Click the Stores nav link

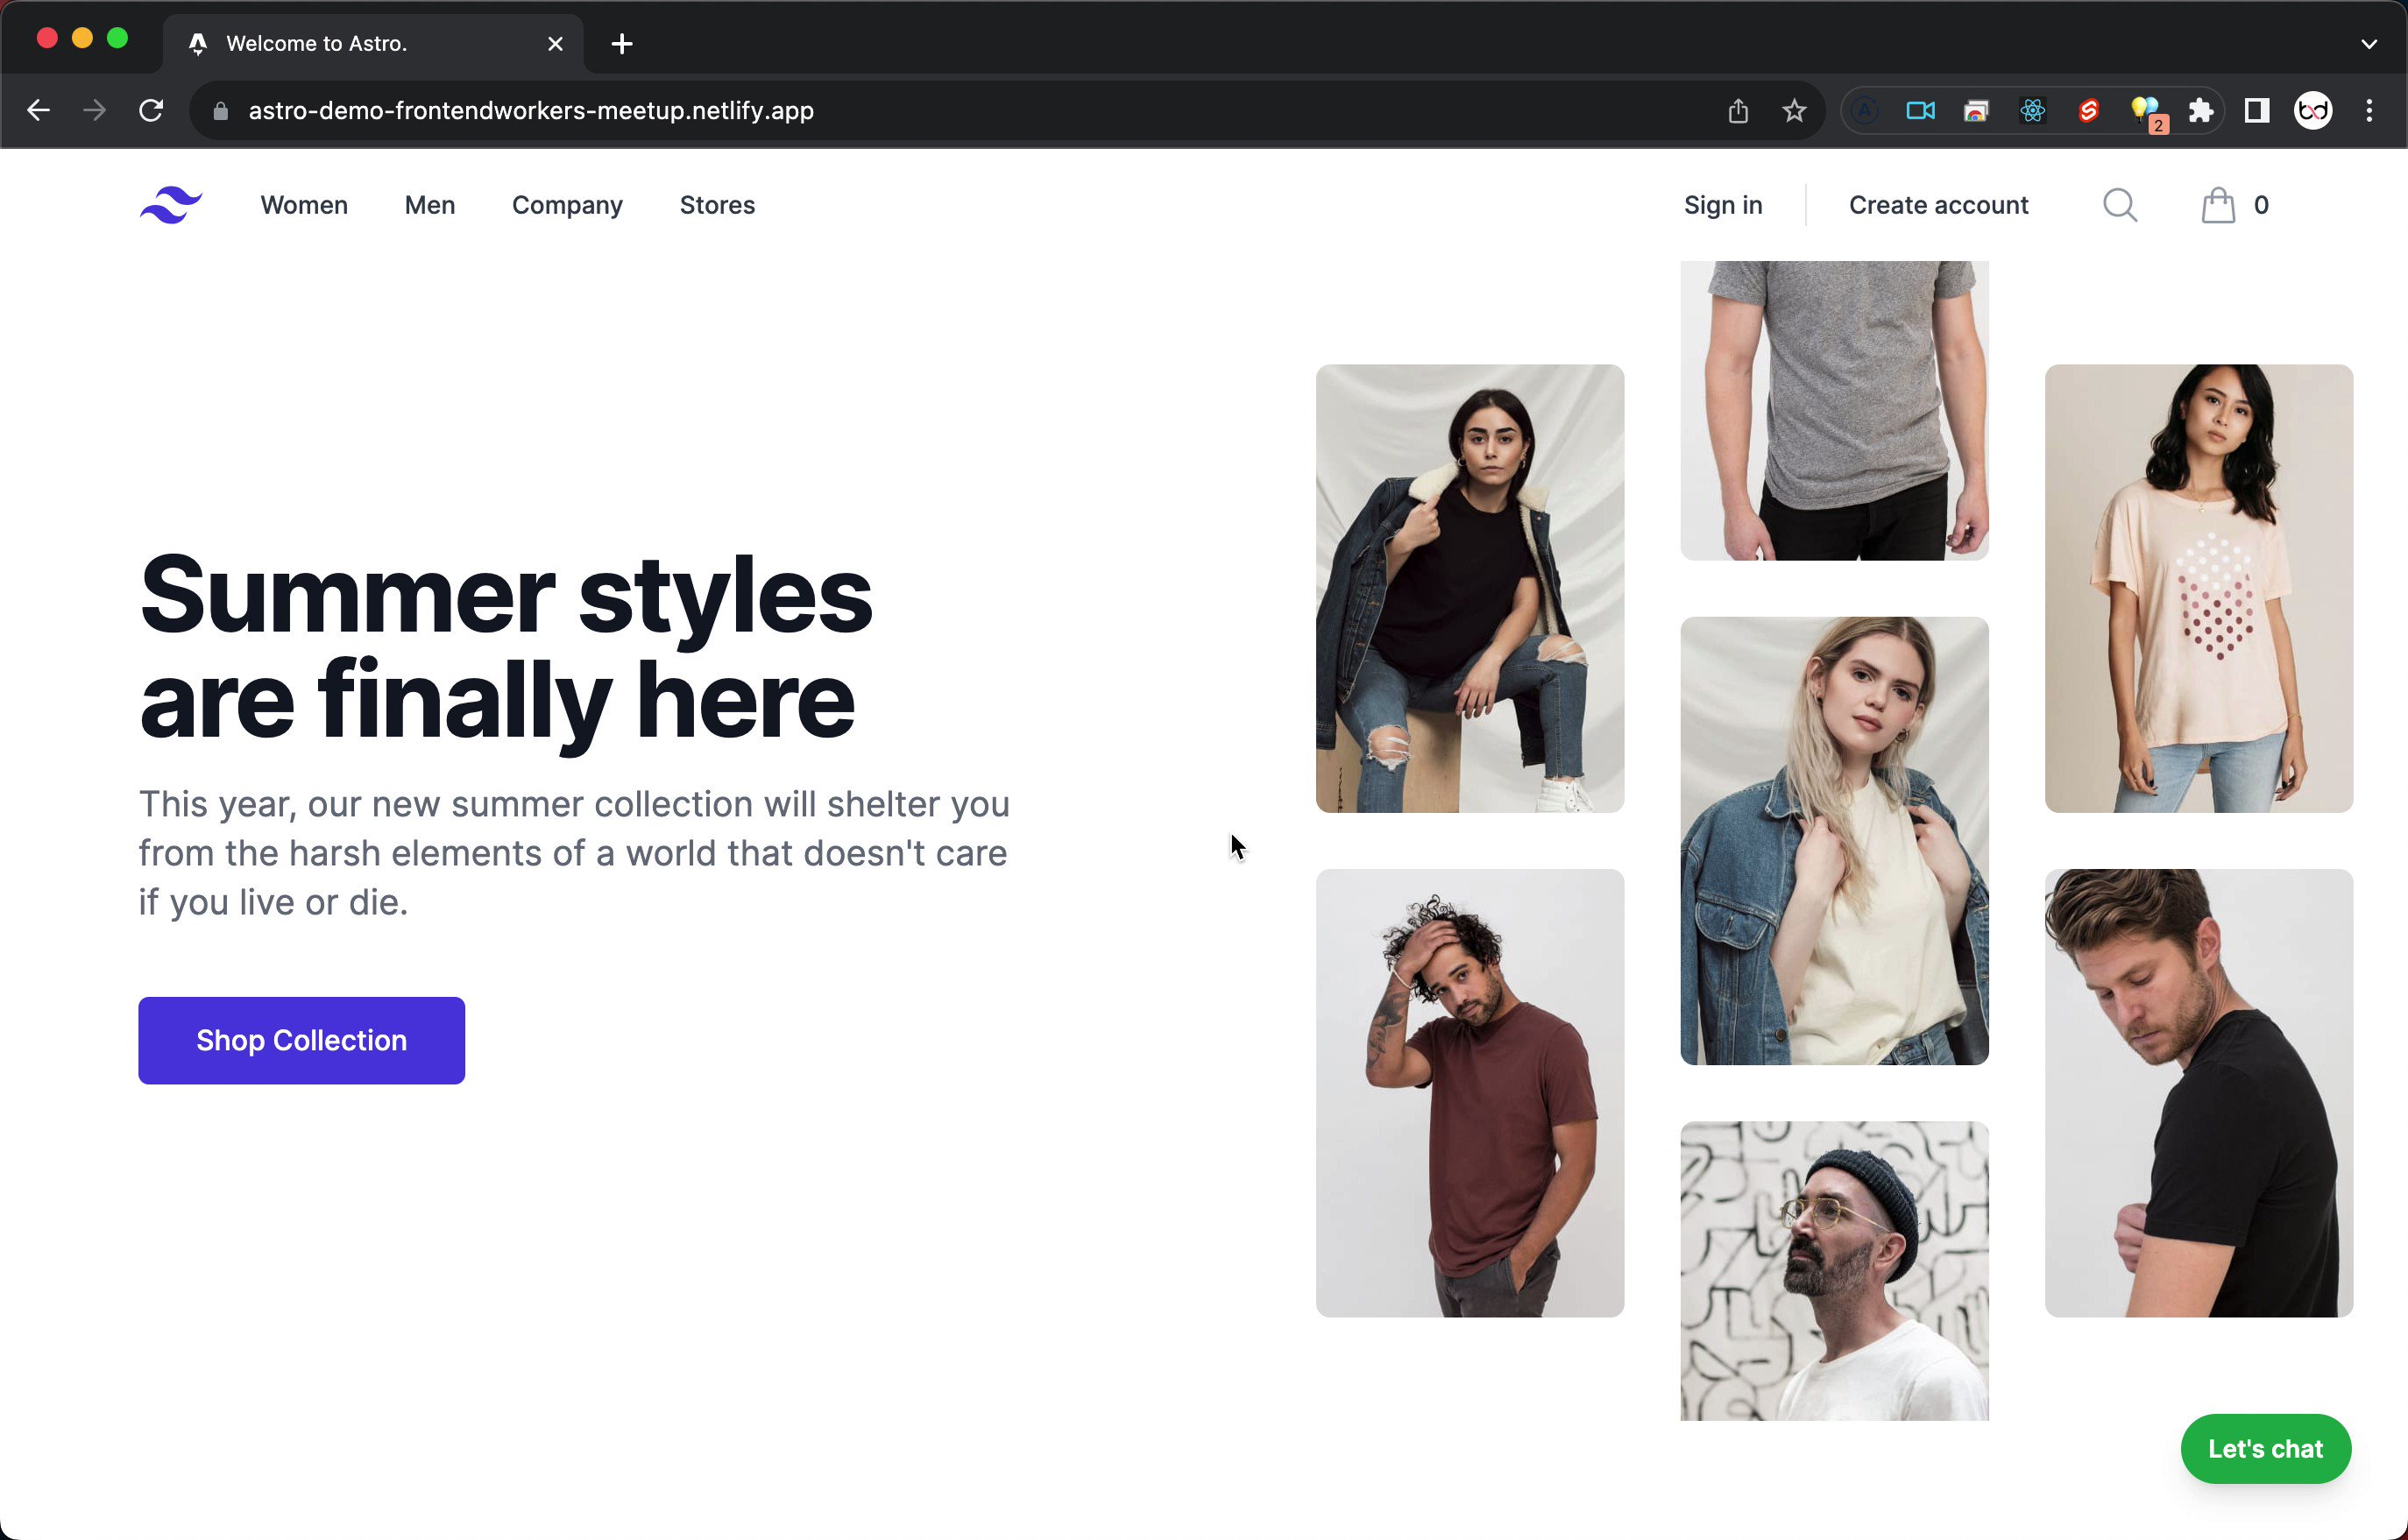pos(717,205)
